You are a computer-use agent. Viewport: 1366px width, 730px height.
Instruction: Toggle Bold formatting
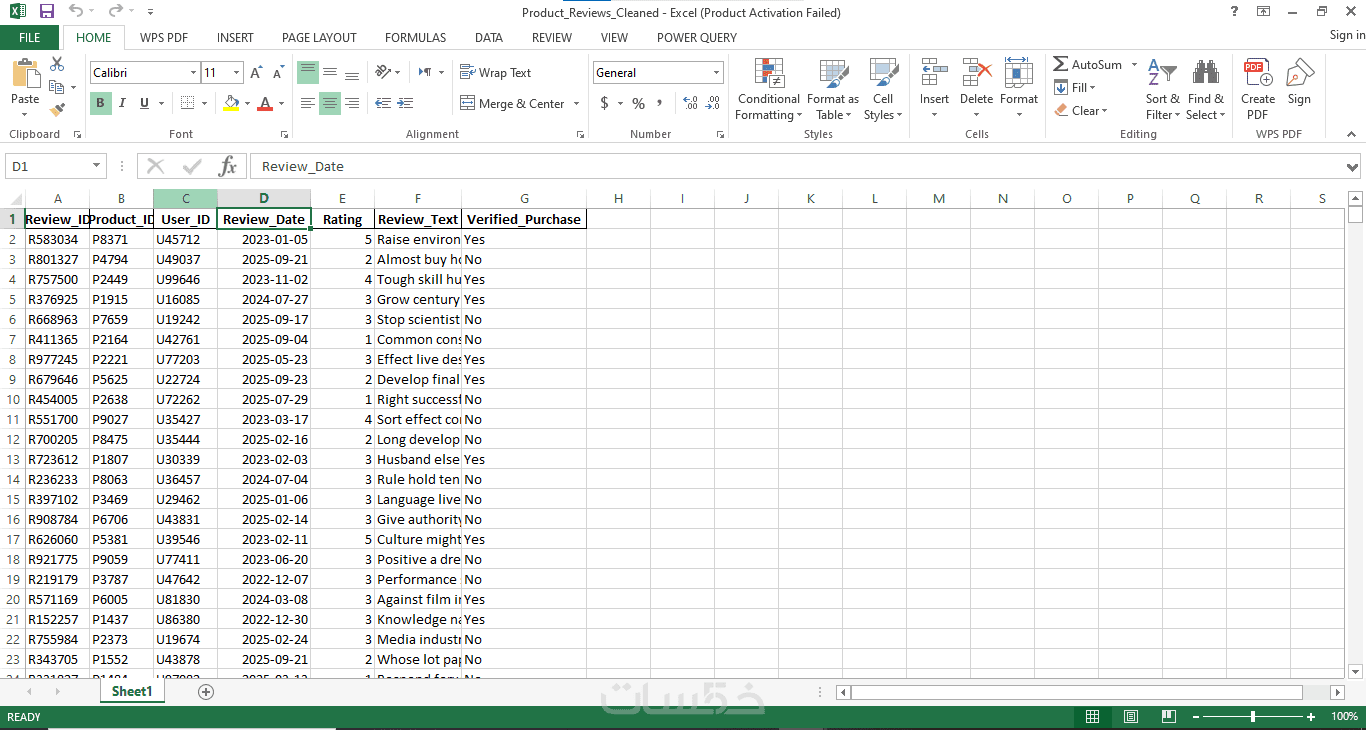click(x=100, y=103)
